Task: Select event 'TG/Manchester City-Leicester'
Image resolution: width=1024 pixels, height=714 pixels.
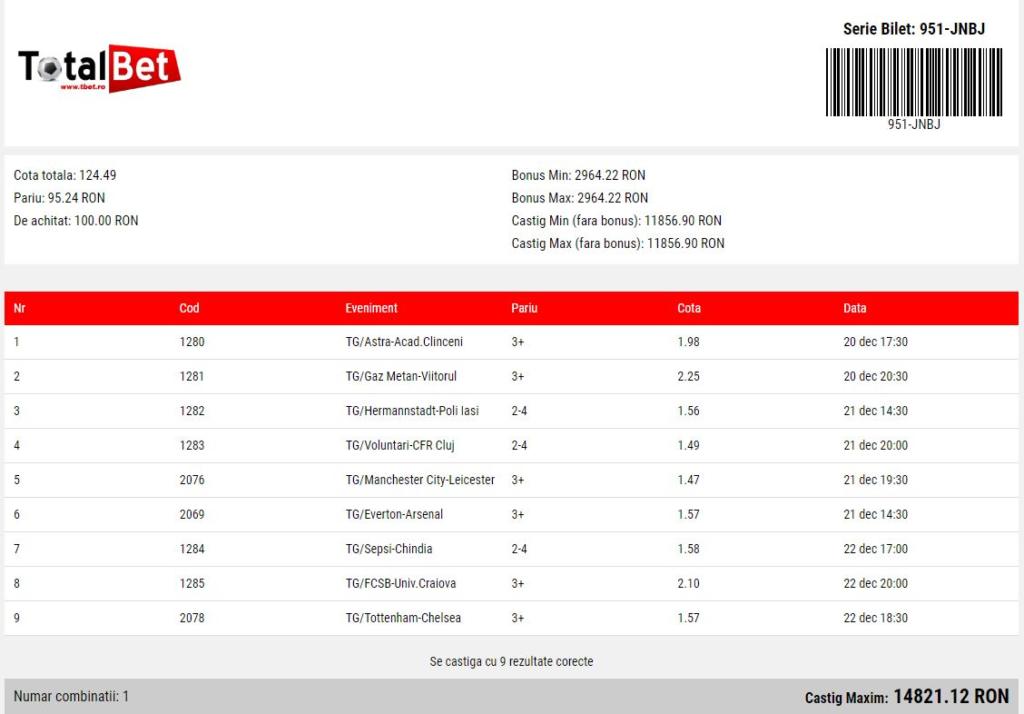Action: [420, 480]
